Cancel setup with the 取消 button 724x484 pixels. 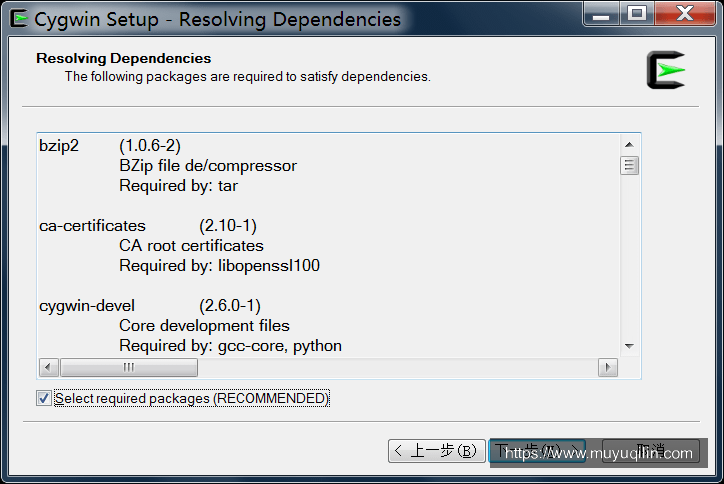click(x=651, y=451)
